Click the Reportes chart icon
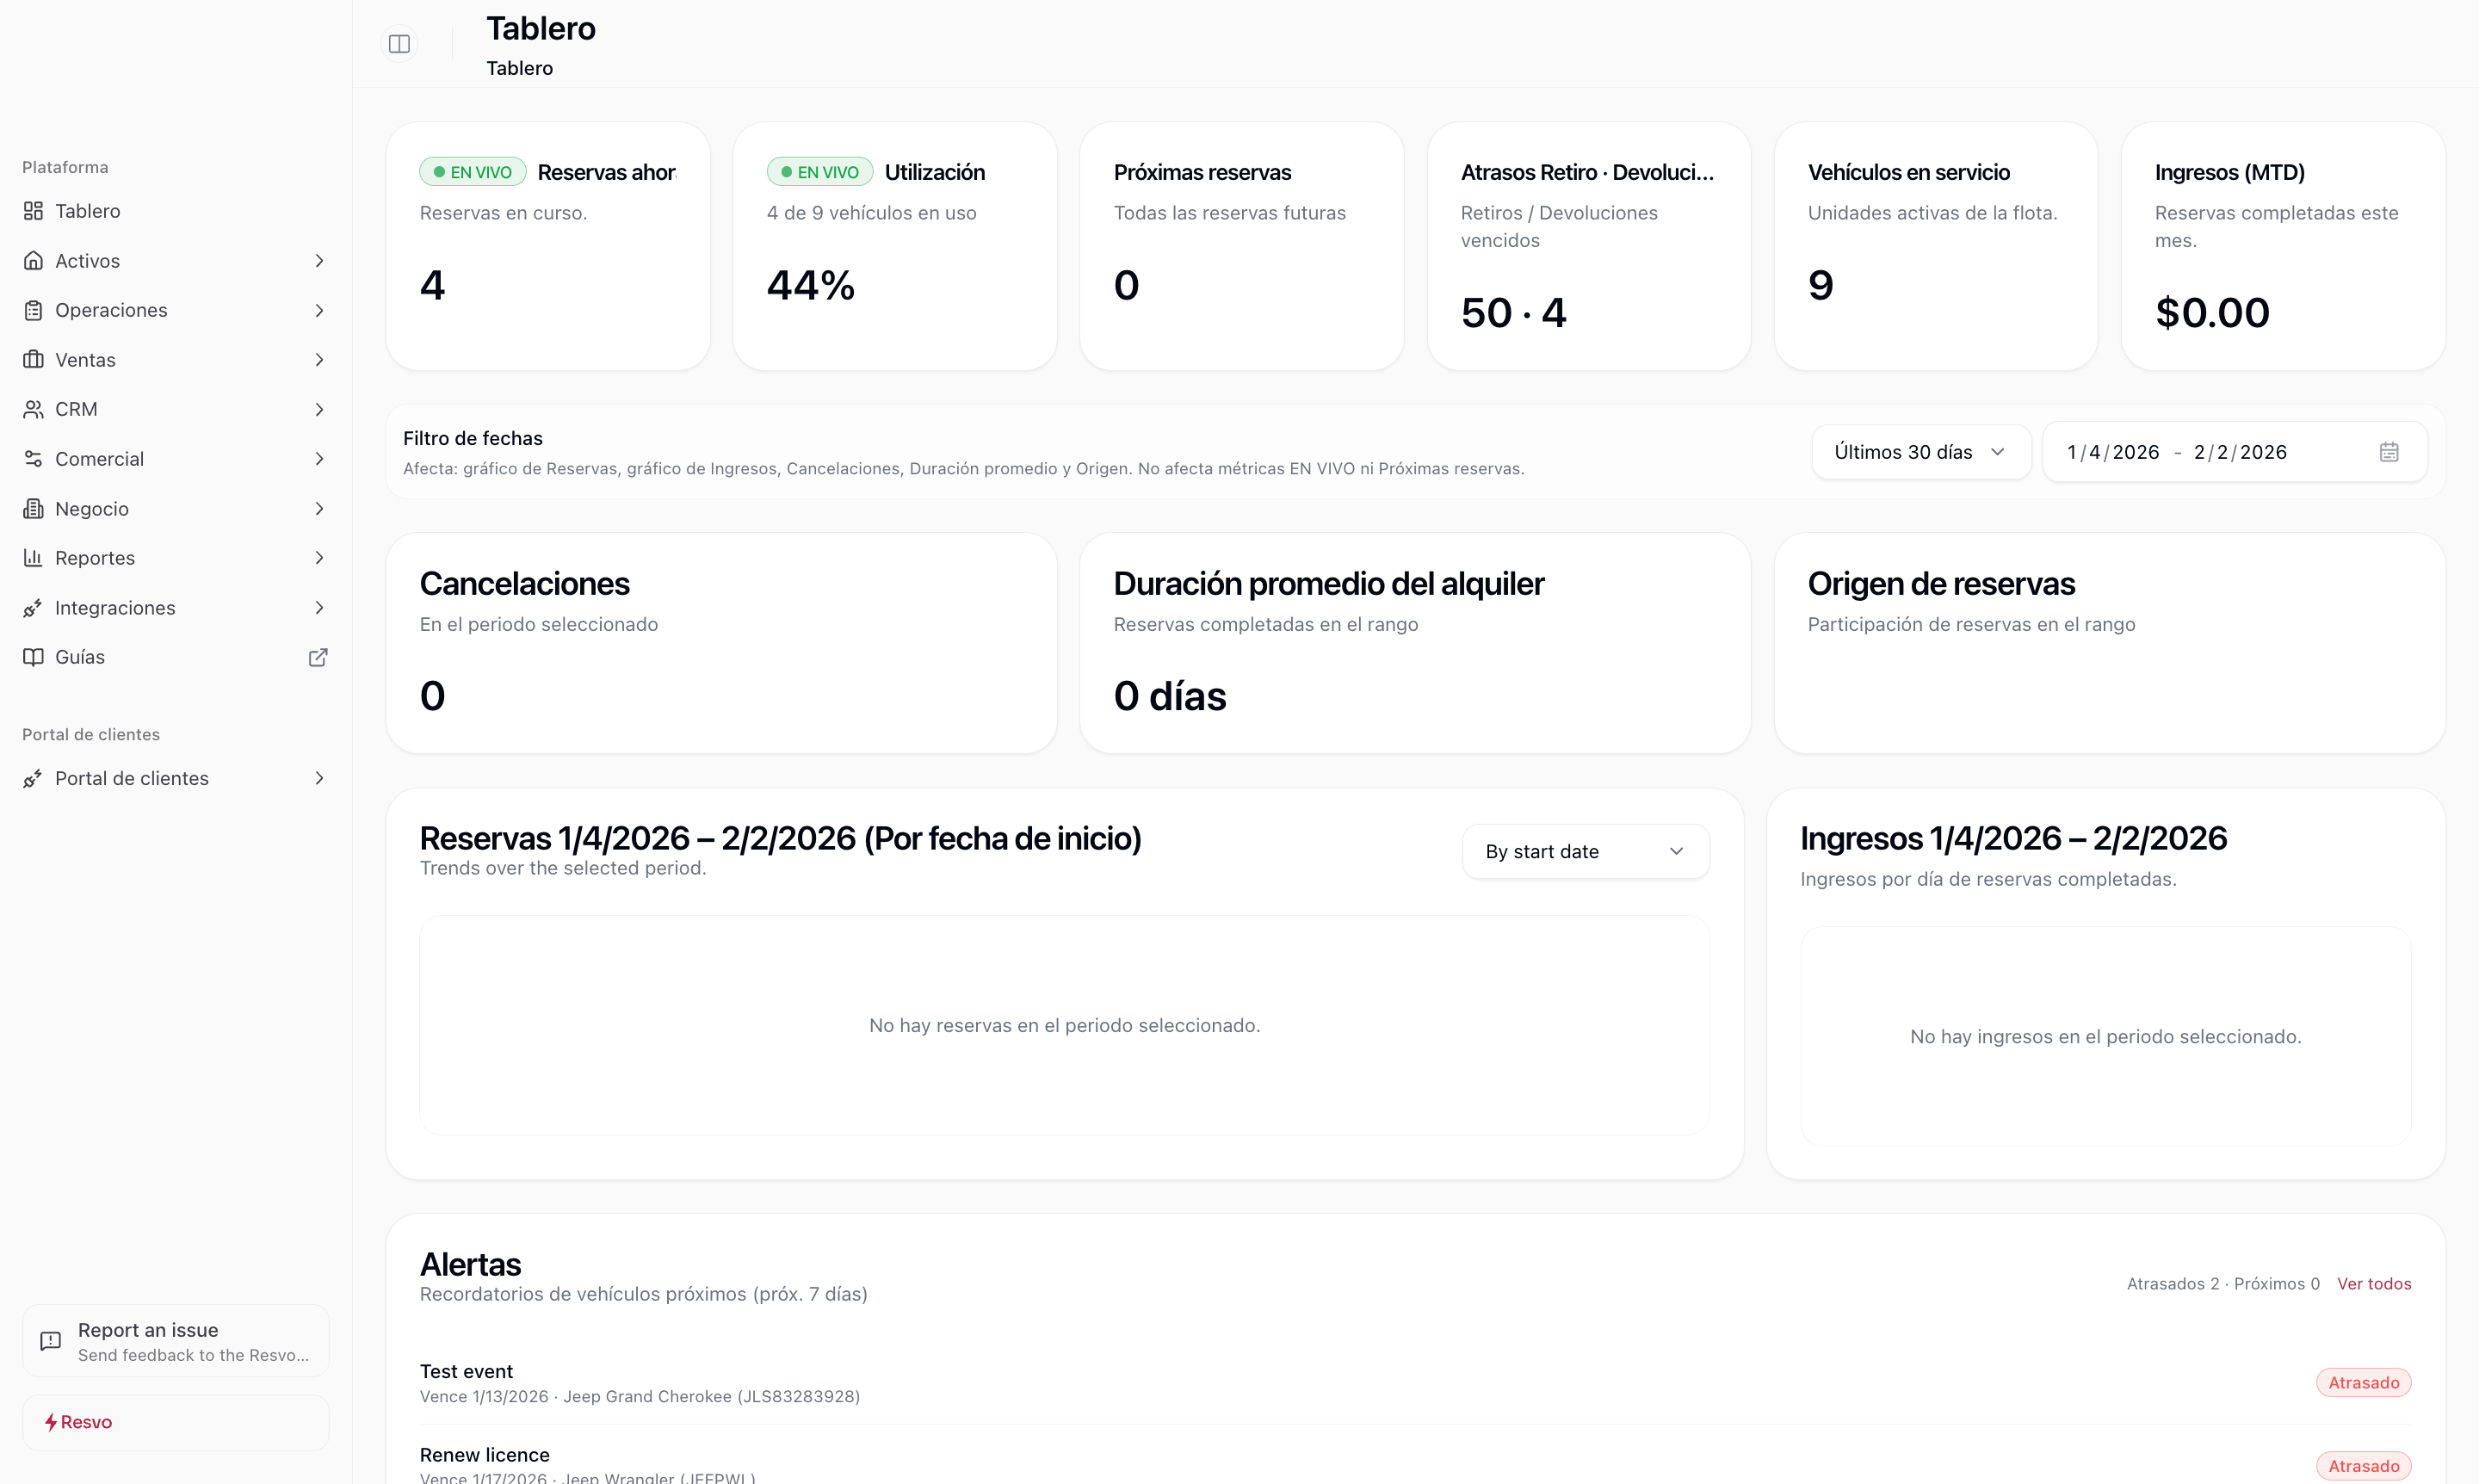 (x=33, y=557)
